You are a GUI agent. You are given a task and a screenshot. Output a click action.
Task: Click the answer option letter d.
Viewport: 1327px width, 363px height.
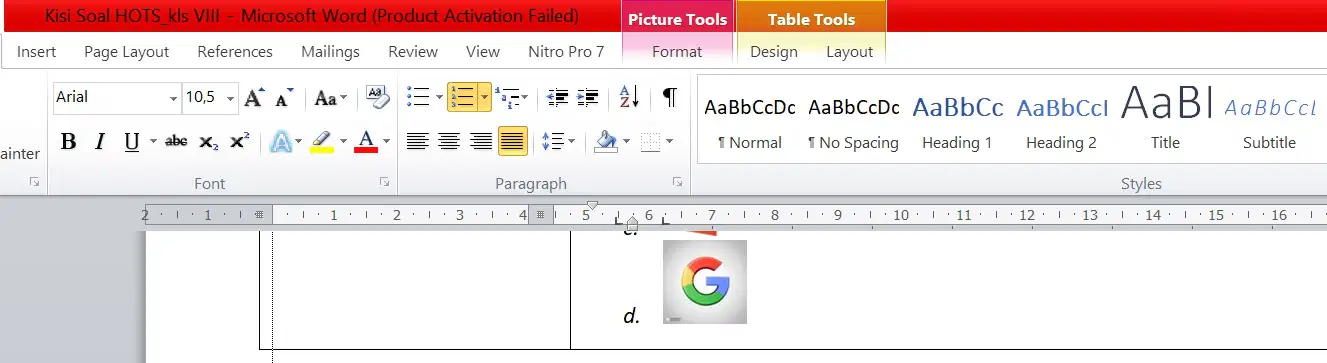631,316
